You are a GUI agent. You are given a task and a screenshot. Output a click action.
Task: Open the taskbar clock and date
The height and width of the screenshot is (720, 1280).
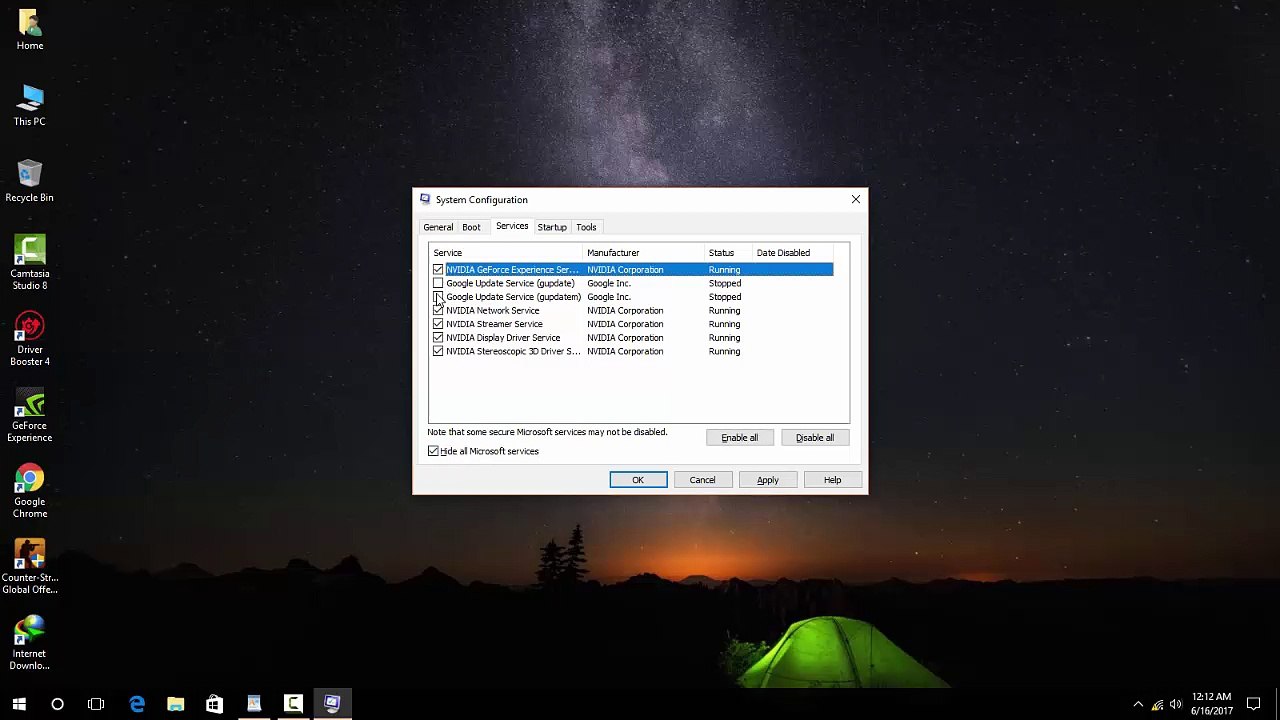pyautogui.click(x=1211, y=704)
